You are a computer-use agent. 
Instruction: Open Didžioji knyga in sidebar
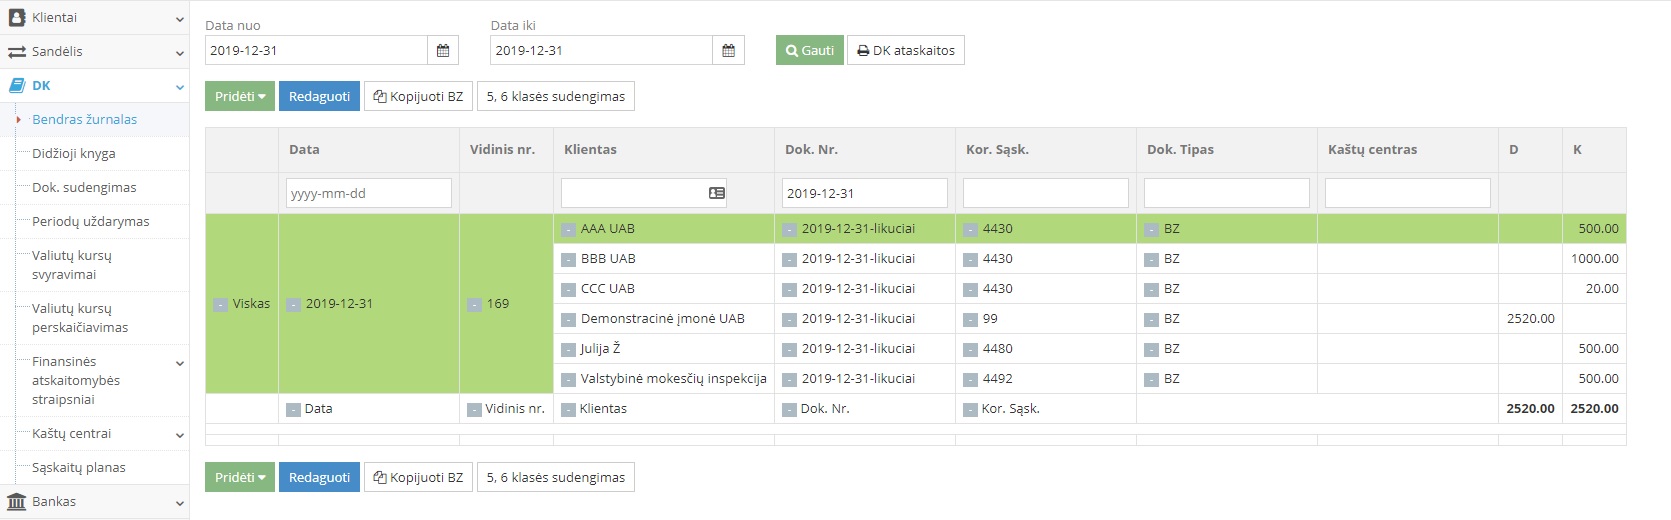(x=74, y=154)
